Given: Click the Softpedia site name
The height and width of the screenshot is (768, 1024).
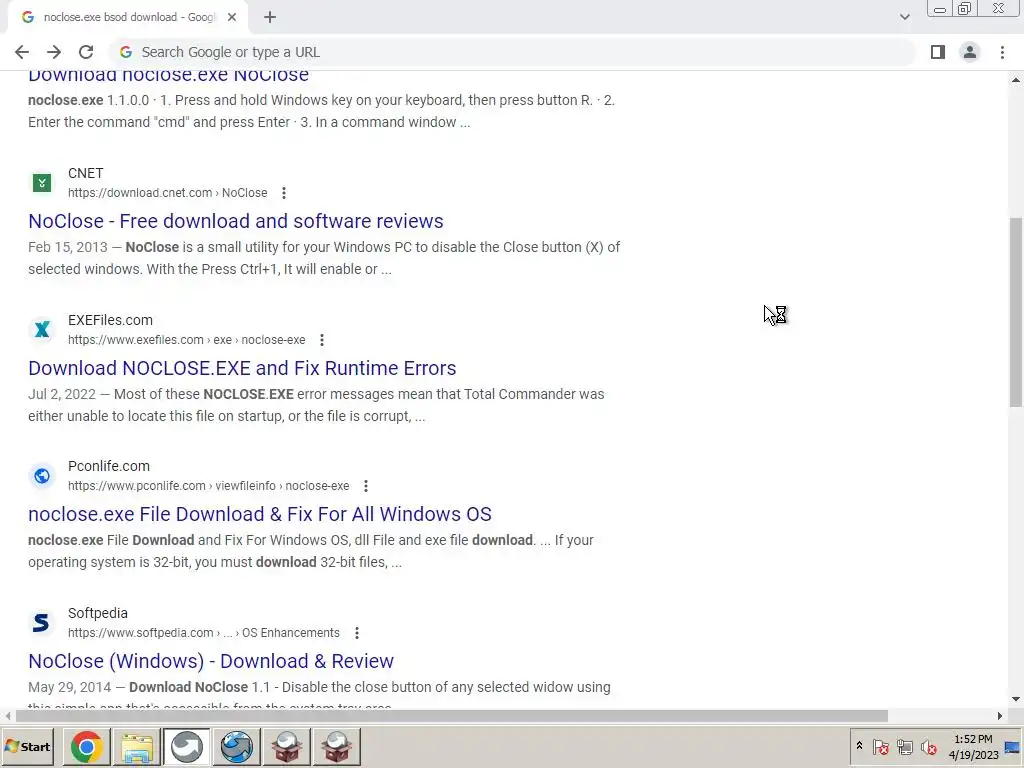Looking at the screenshot, I should click(98, 613).
